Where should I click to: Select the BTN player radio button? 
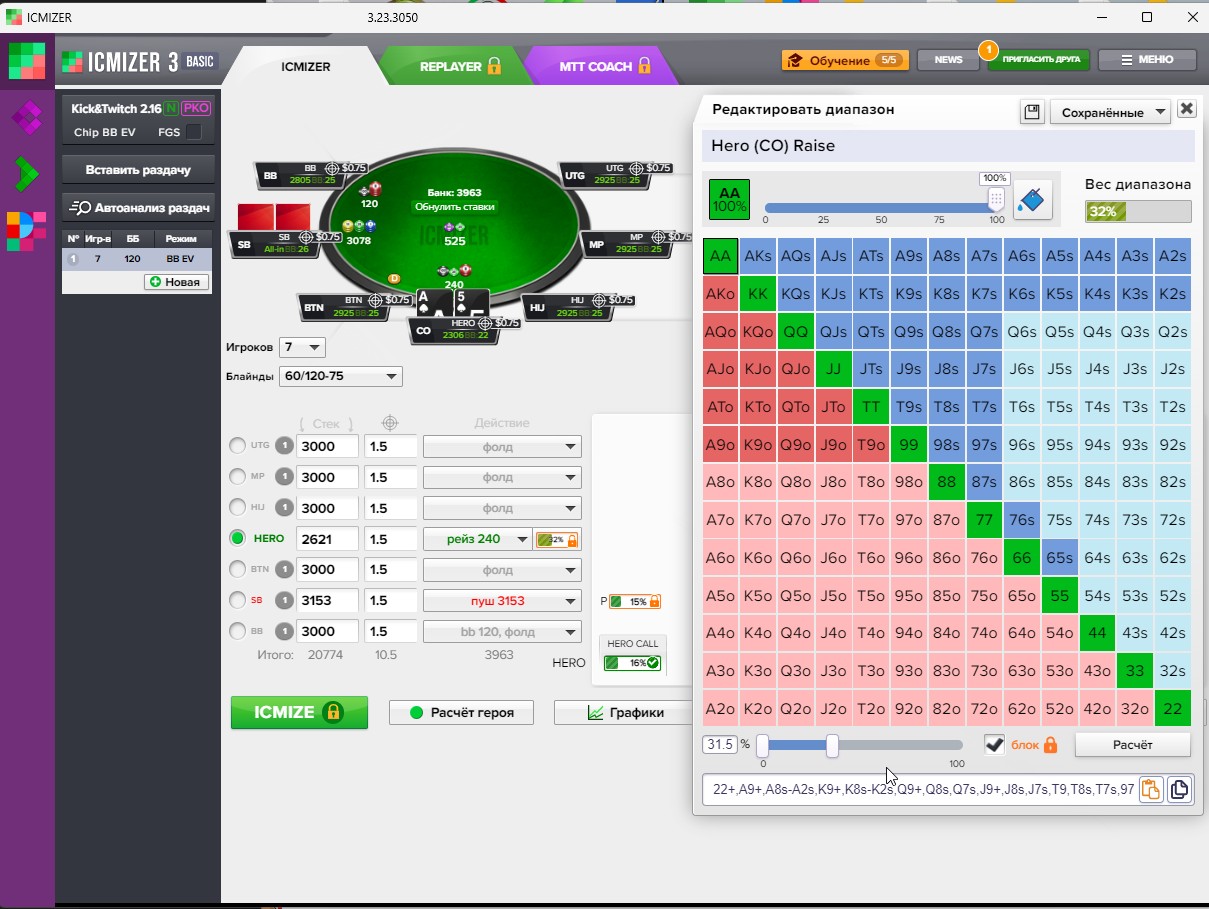237,569
